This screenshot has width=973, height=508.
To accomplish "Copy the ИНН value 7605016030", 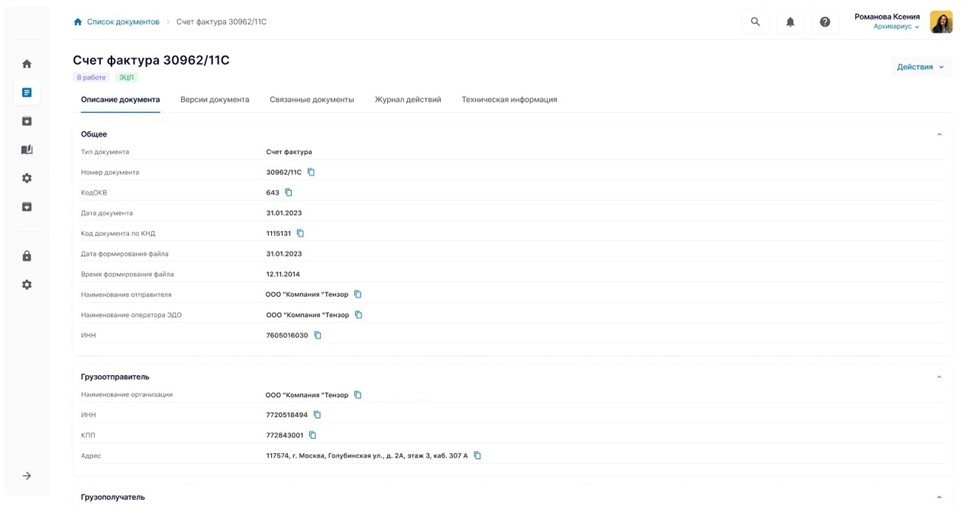I will (318, 335).
